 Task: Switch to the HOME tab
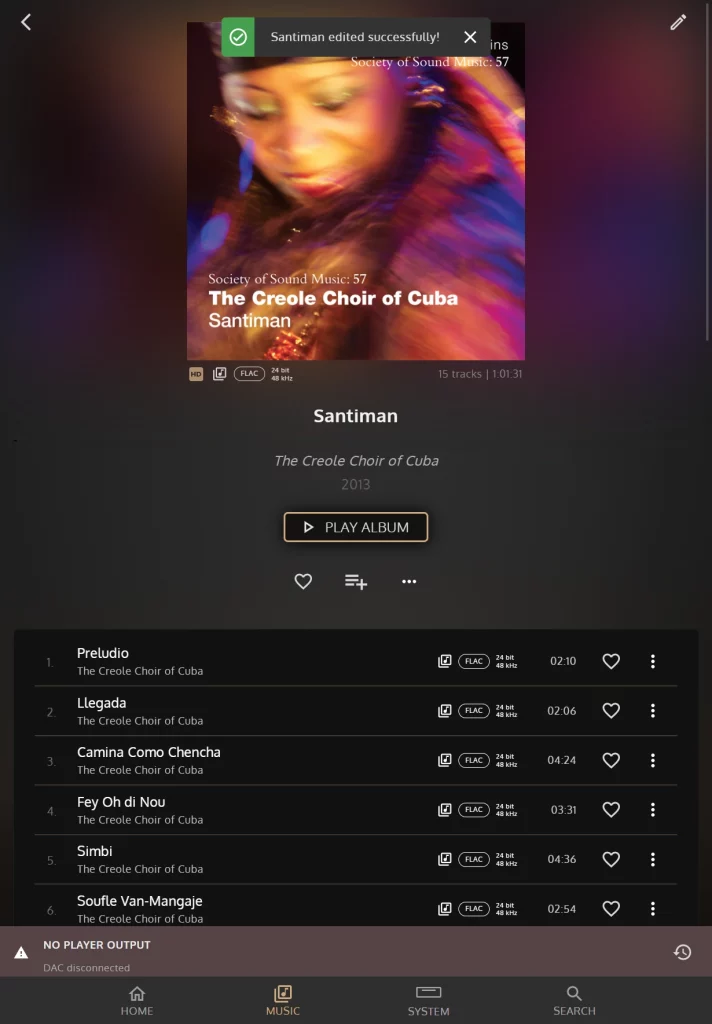tap(137, 1001)
